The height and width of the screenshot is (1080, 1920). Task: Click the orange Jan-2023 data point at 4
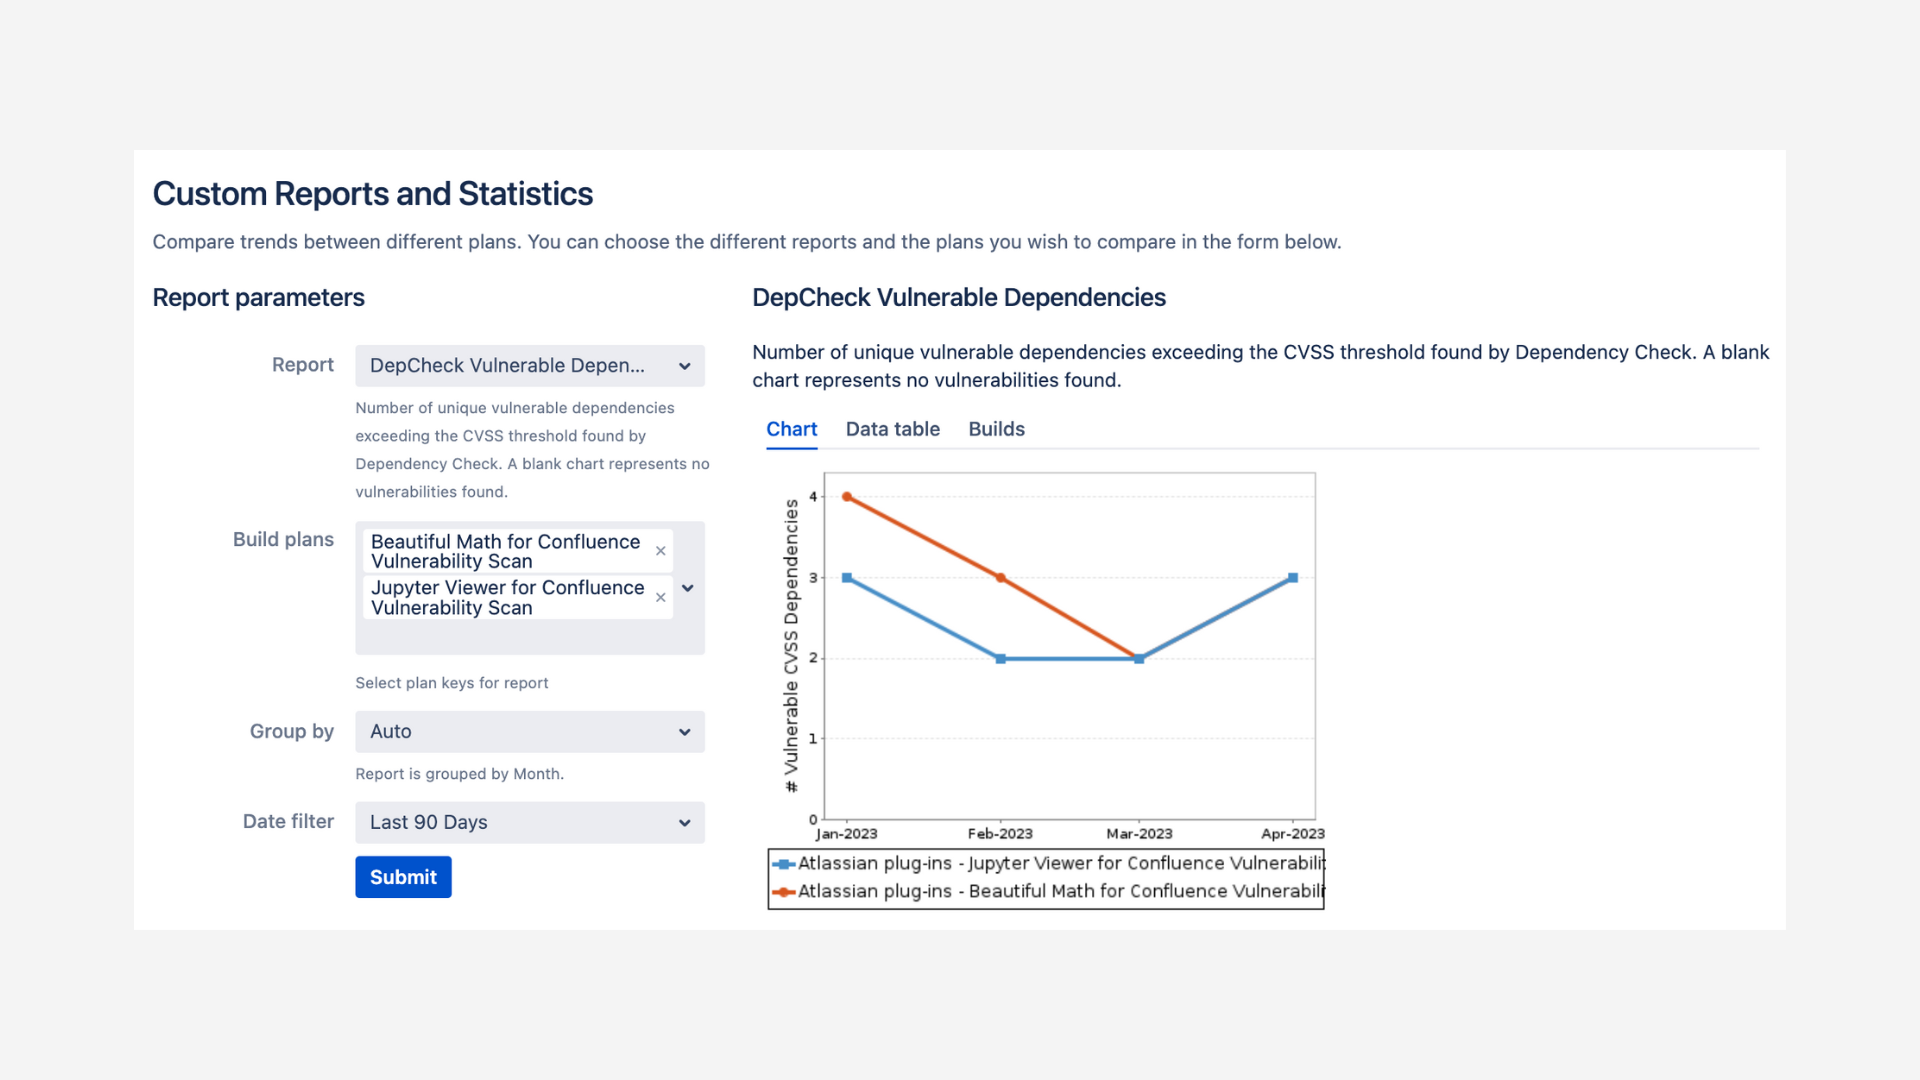pyautogui.click(x=847, y=497)
